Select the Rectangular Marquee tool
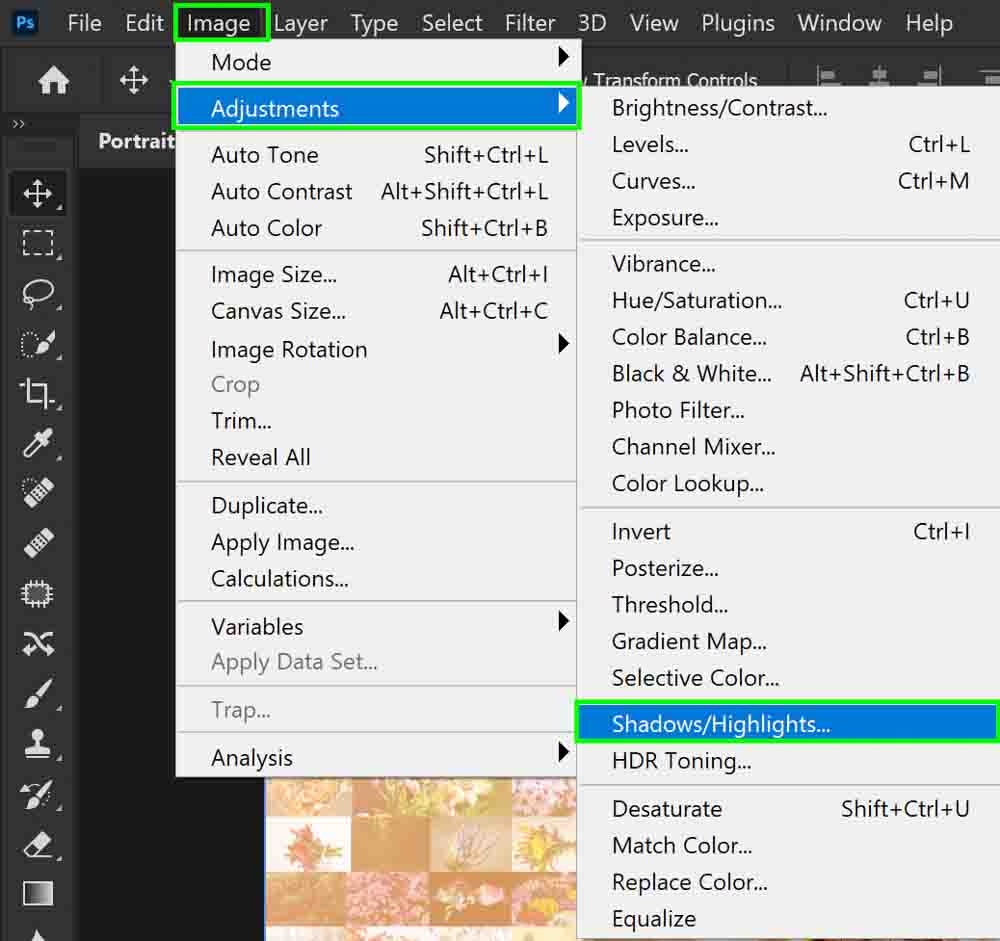 38,243
